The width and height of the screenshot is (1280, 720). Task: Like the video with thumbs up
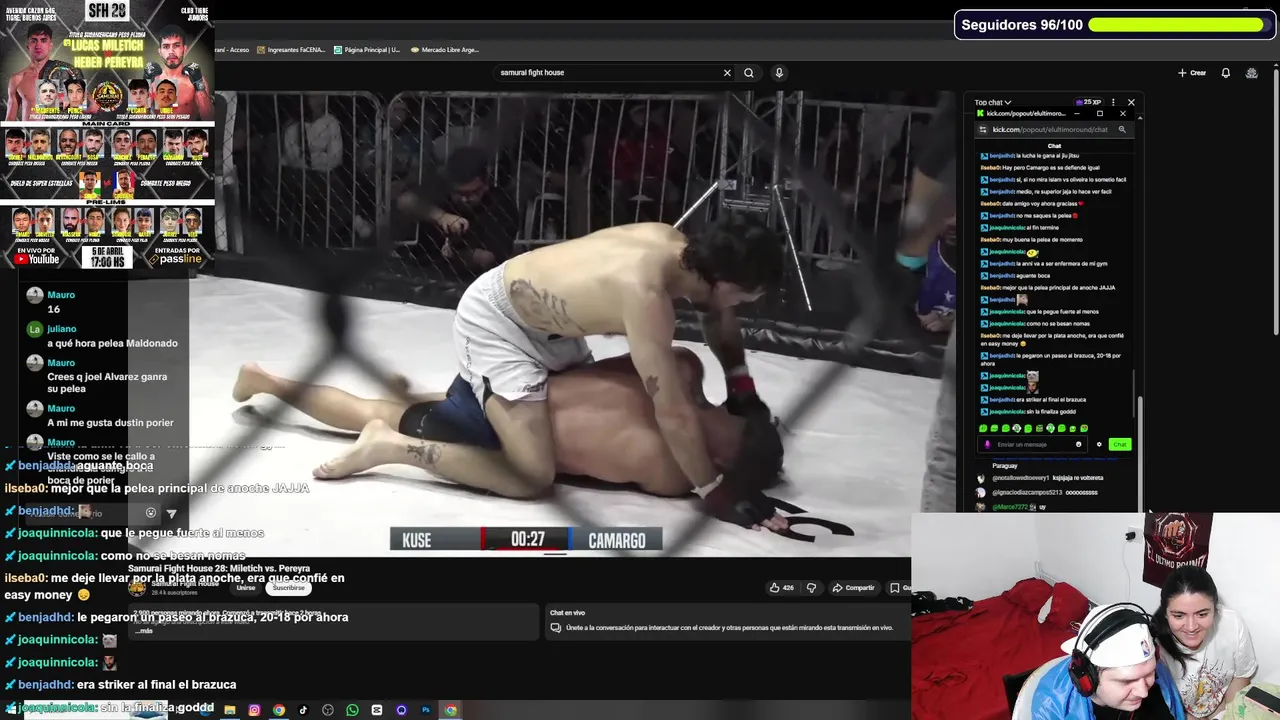click(781, 588)
